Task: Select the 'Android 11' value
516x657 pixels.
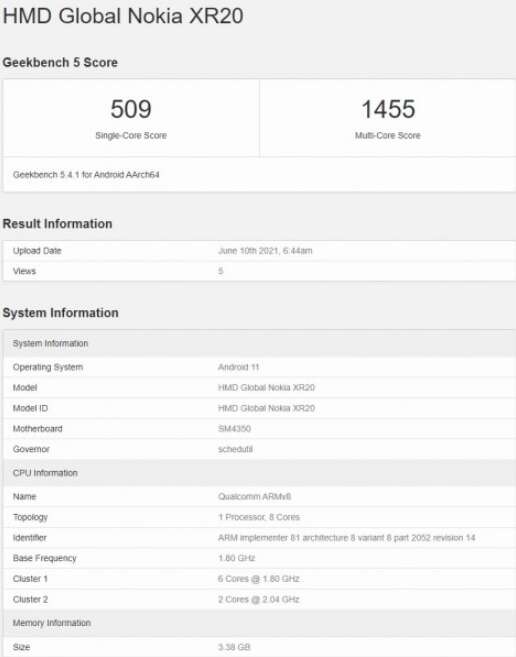Action: [239, 367]
